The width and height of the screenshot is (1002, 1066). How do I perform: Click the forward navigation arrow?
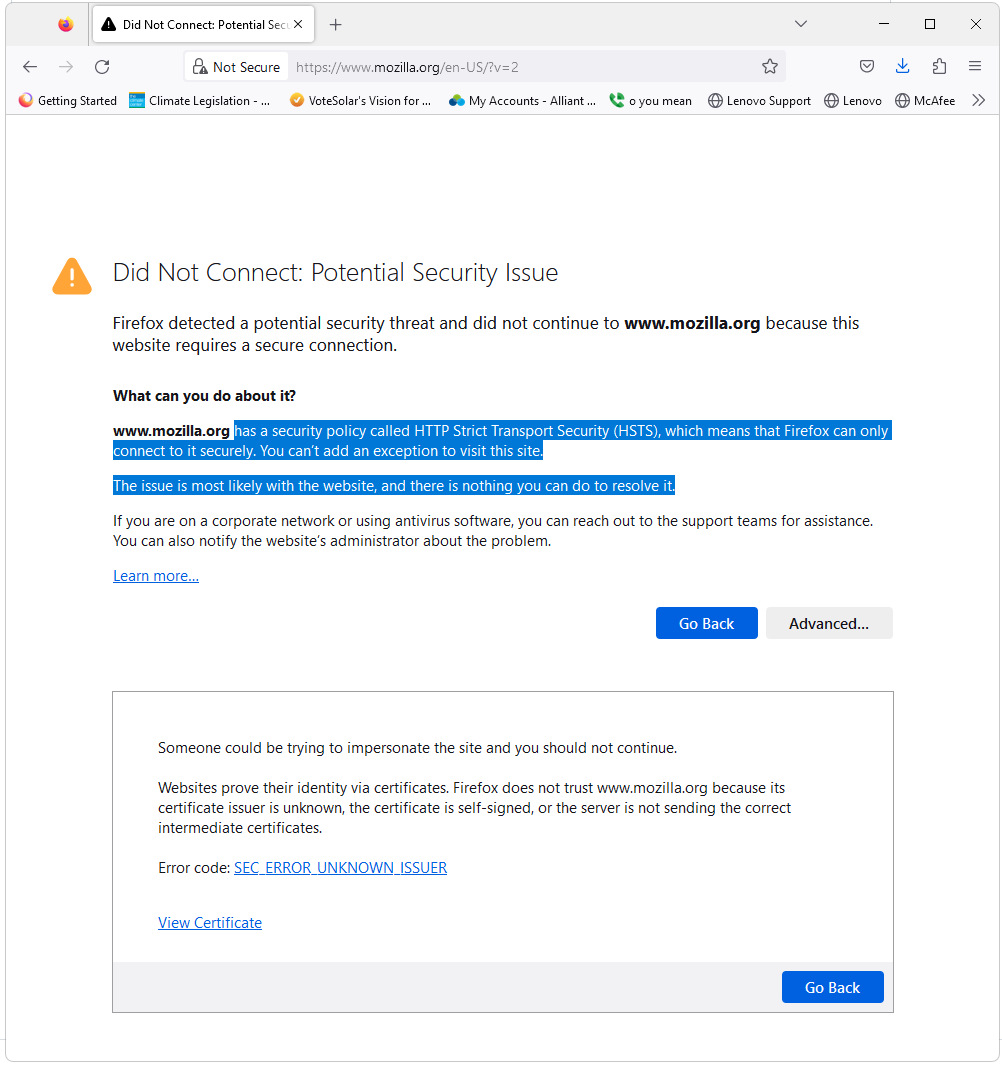[x=66, y=66]
